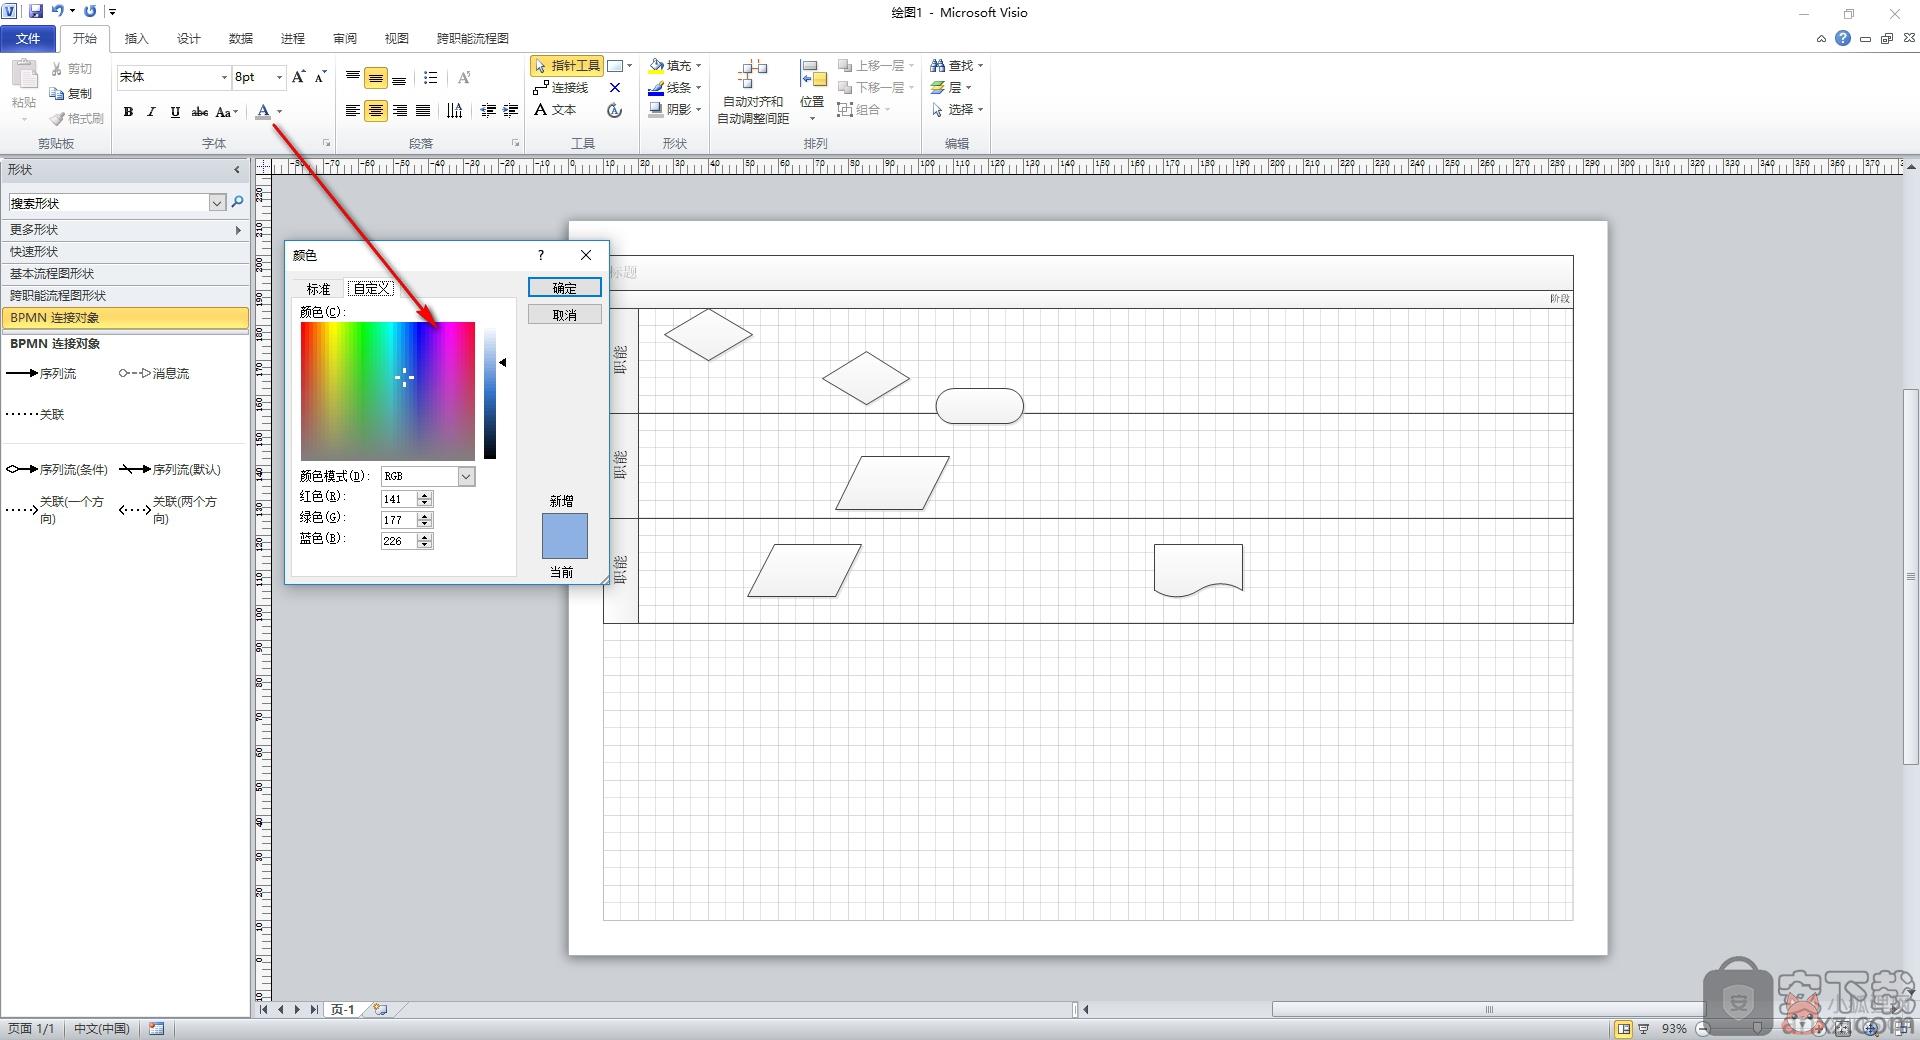This screenshot has width=1920, height=1040.
Task: Select the 指针工具 pointer tool
Action: [x=567, y=66]
